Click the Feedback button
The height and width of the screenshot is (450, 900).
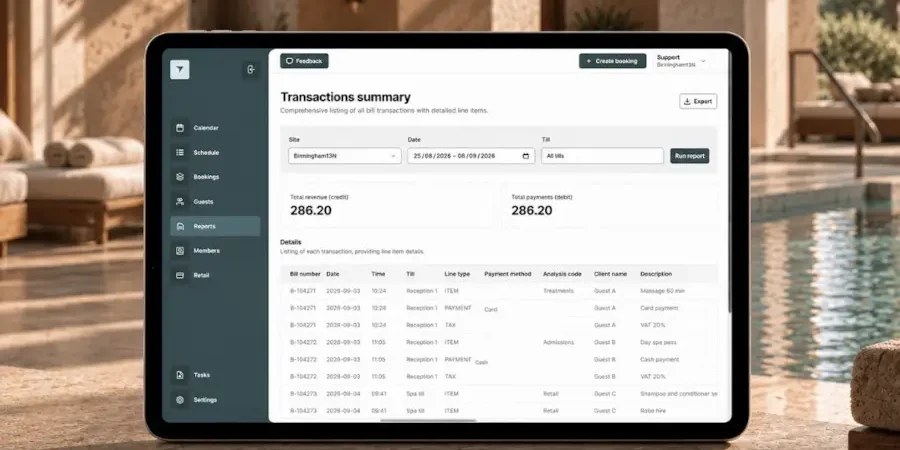coord(304,61)
